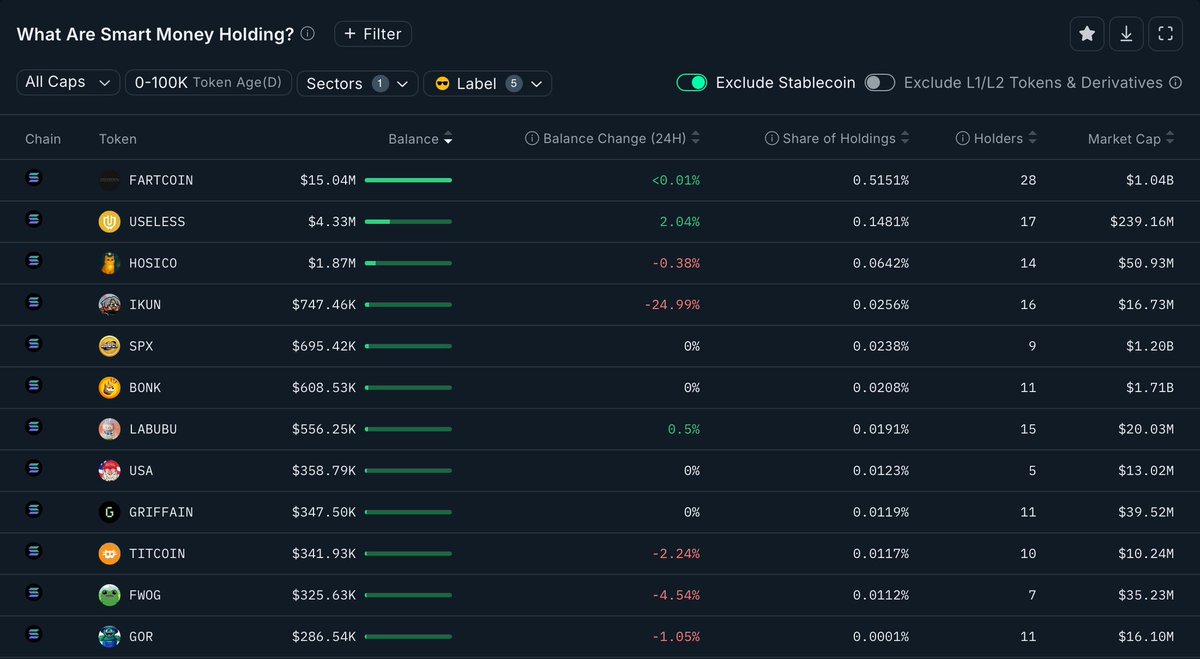Click the $239.16M market cap value

(1142, 222)
